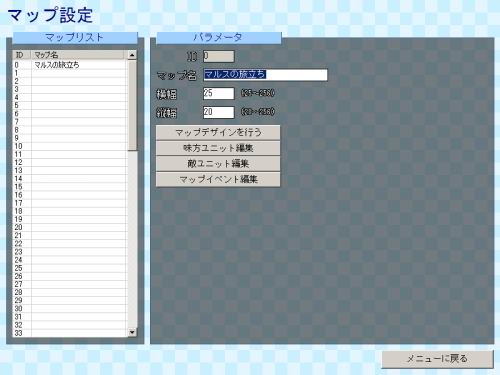Select map list row with ID 13
The height and width of the screenshot is (375, 500).
coord(70,170)
